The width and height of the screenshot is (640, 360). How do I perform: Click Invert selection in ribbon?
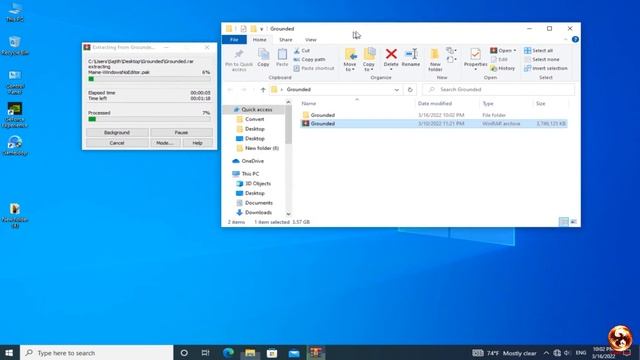[x=546, y=68]
